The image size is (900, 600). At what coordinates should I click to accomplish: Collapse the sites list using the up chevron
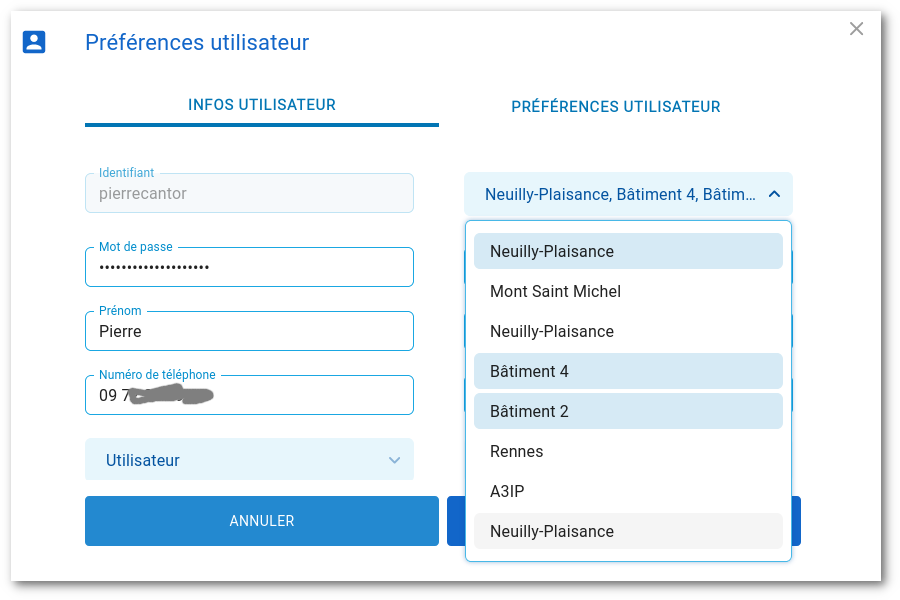[774, 194]
